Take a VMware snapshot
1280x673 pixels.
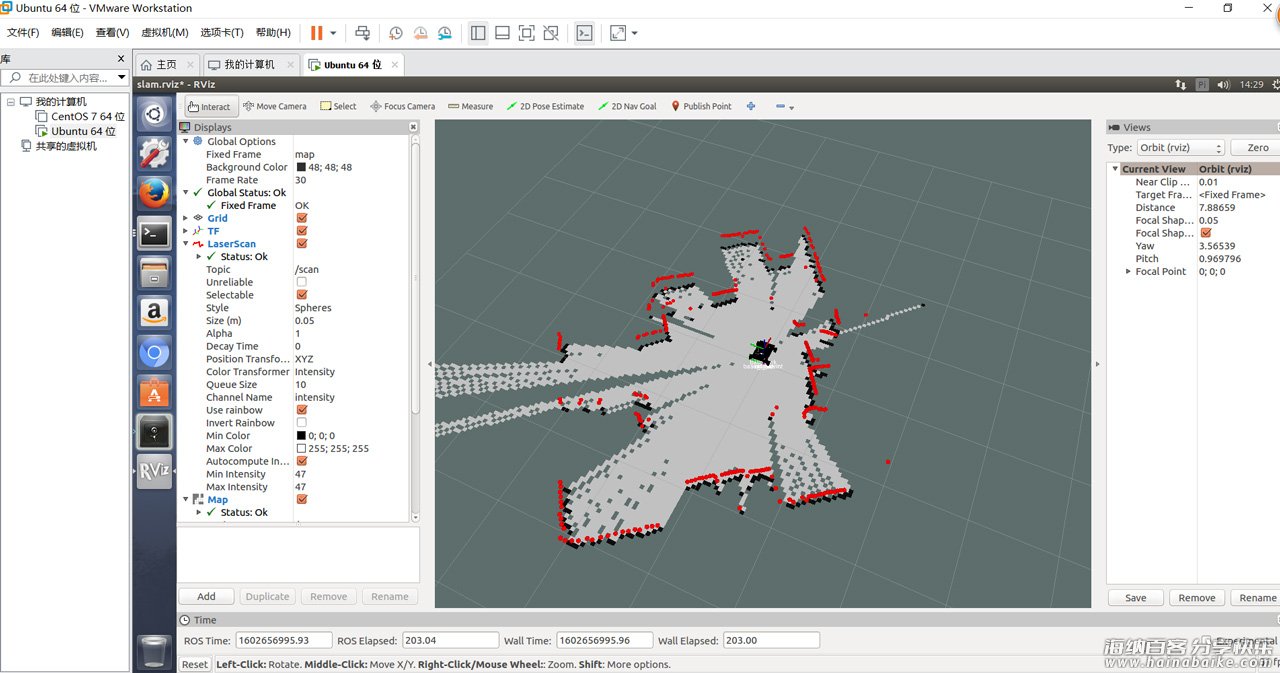click(x=396, y=33)
